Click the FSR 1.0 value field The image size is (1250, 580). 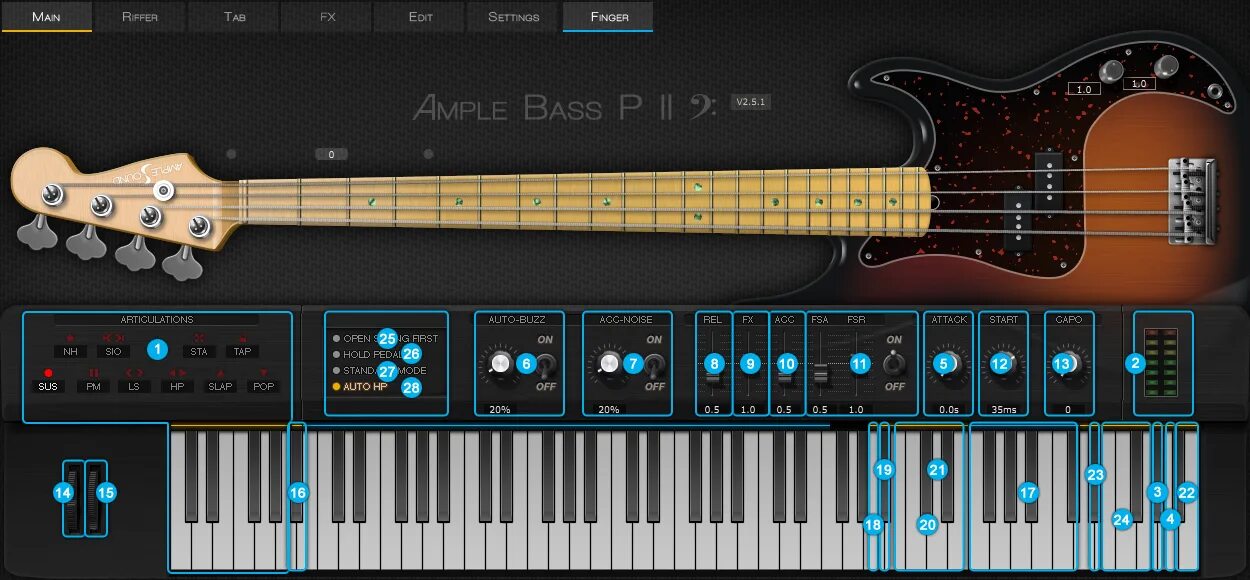[x=856, y=410]
